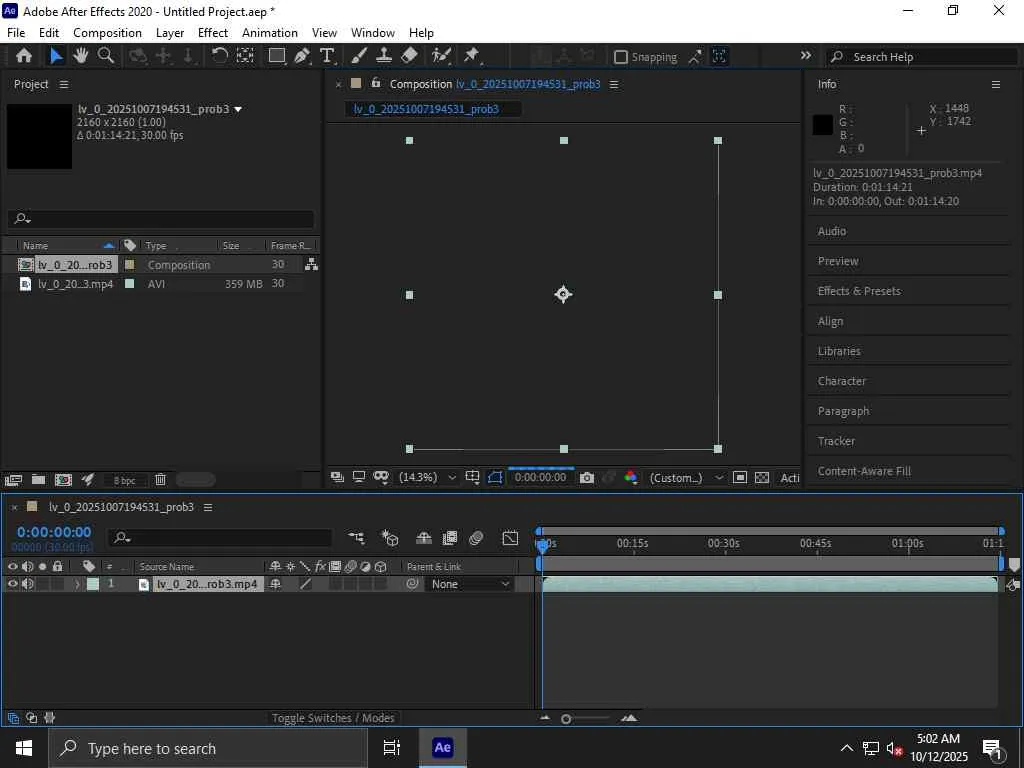Toggle Draft 3D switch in timeline

pos(390,538)
